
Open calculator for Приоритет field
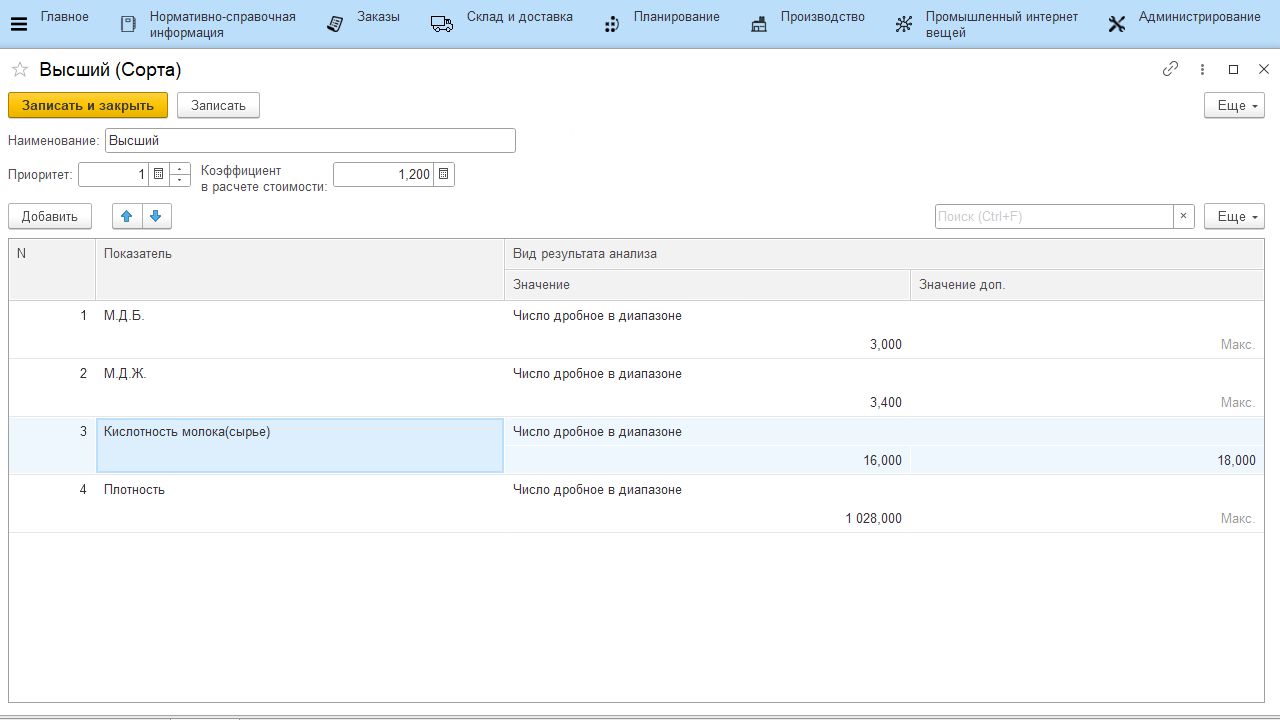[x=158, y=175]
